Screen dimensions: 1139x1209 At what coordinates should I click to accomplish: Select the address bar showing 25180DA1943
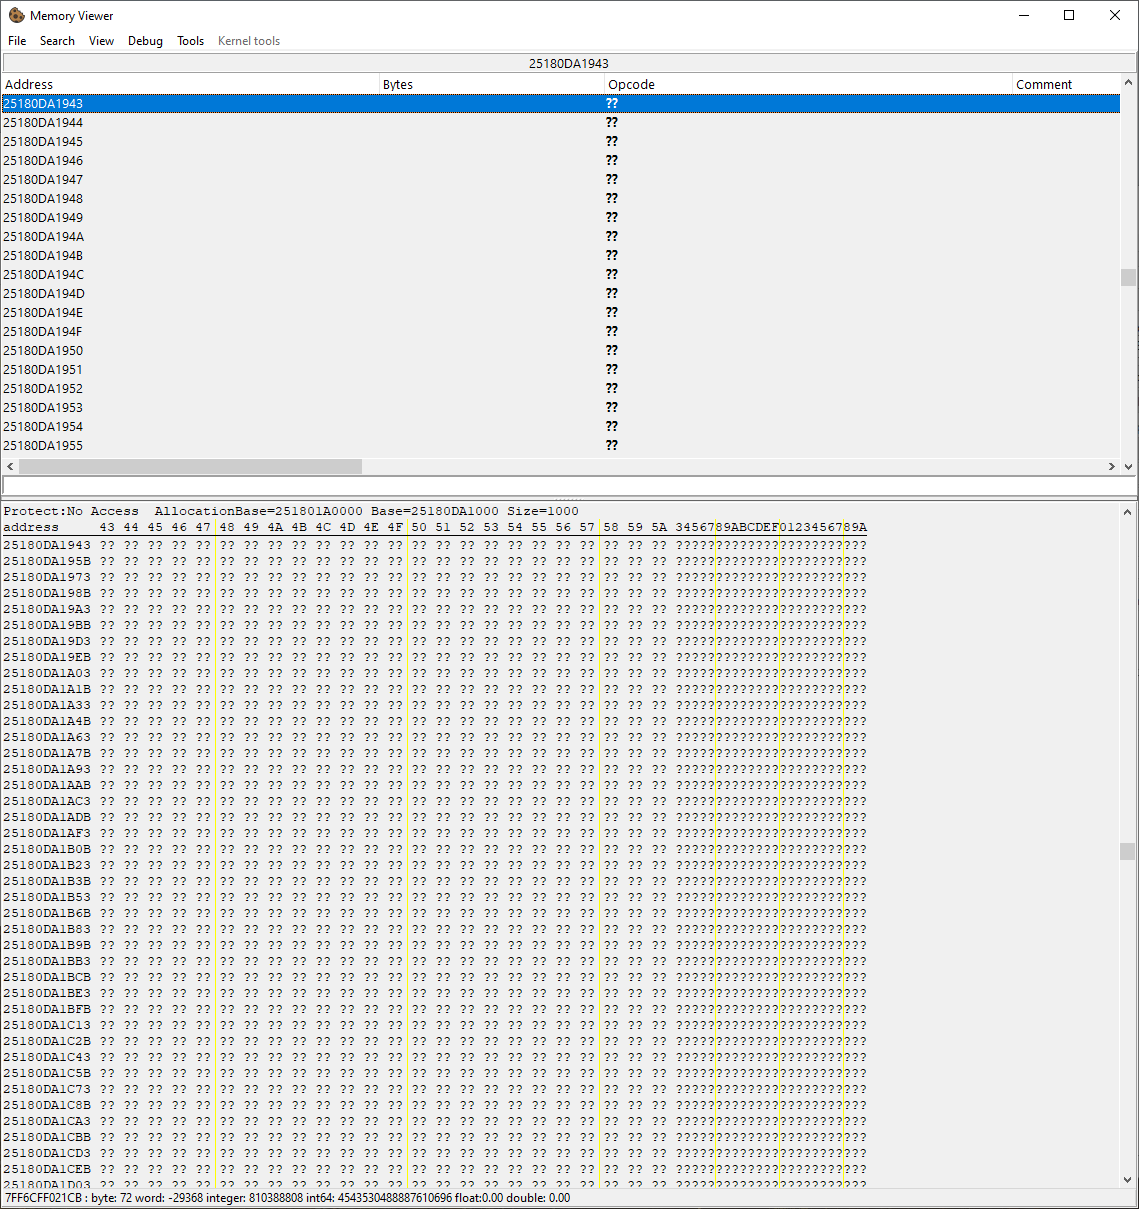[569, 62]
